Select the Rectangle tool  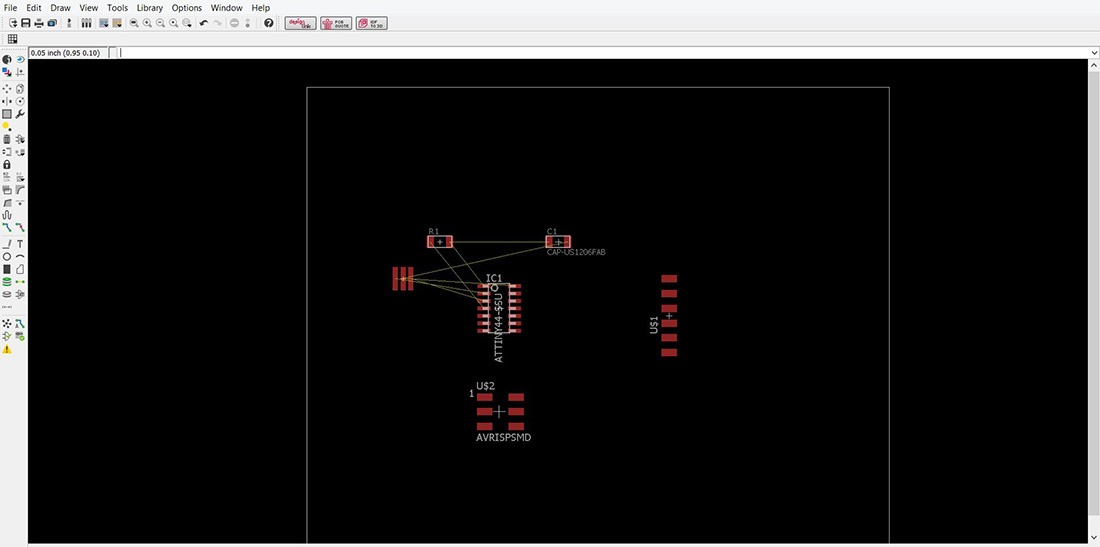click(x=7, y=269)
